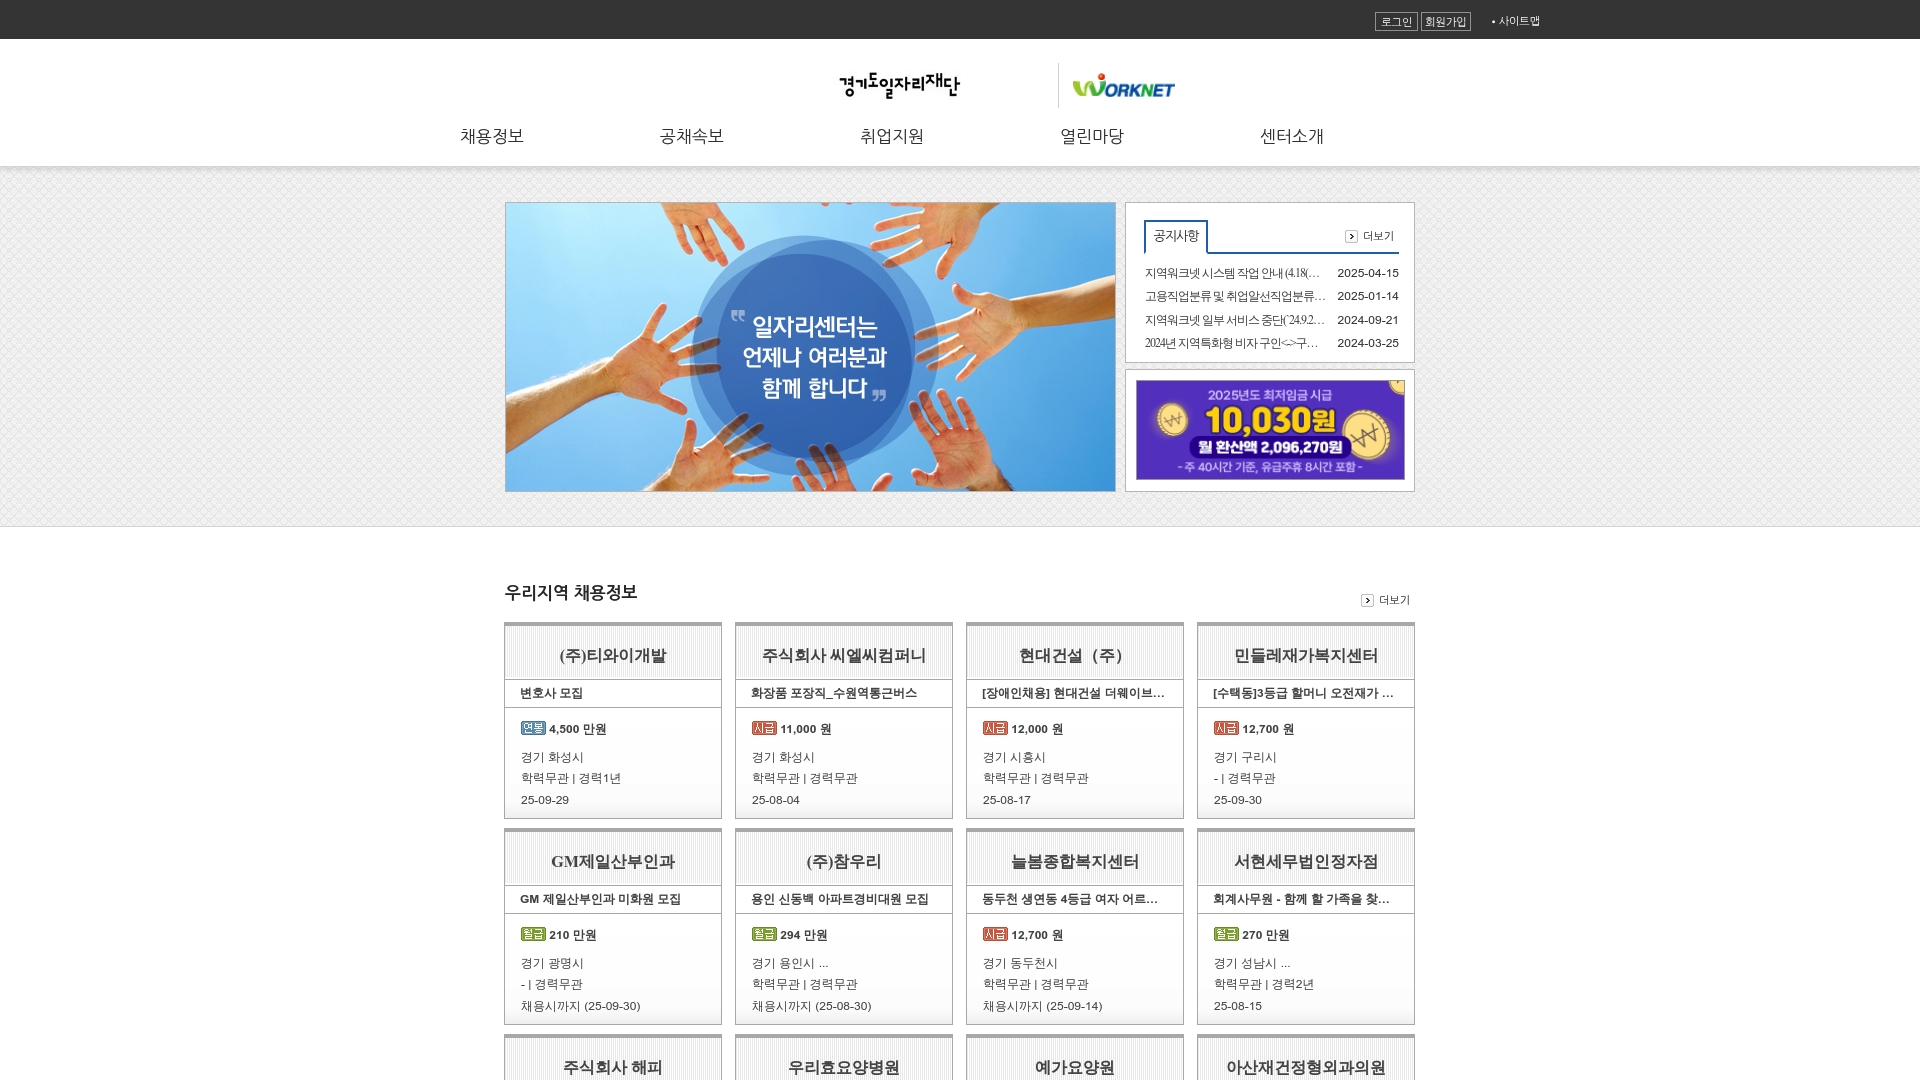Click the WORKNET logo
Screen dimensions: 1920x1080
tap(1124, 86)
